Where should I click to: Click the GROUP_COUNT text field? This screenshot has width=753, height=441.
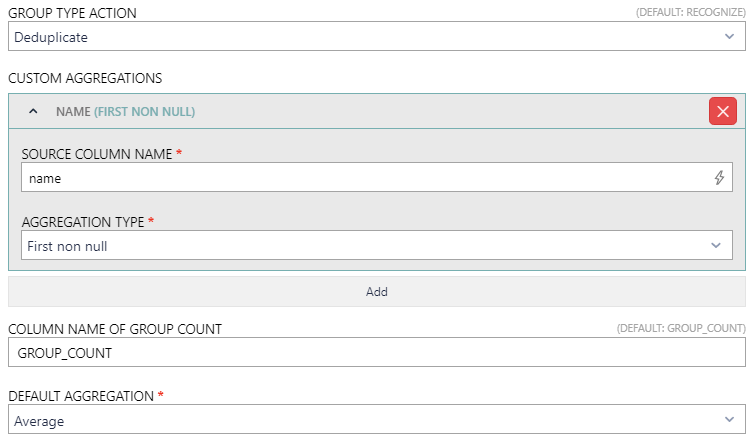(x=376, y=353)
